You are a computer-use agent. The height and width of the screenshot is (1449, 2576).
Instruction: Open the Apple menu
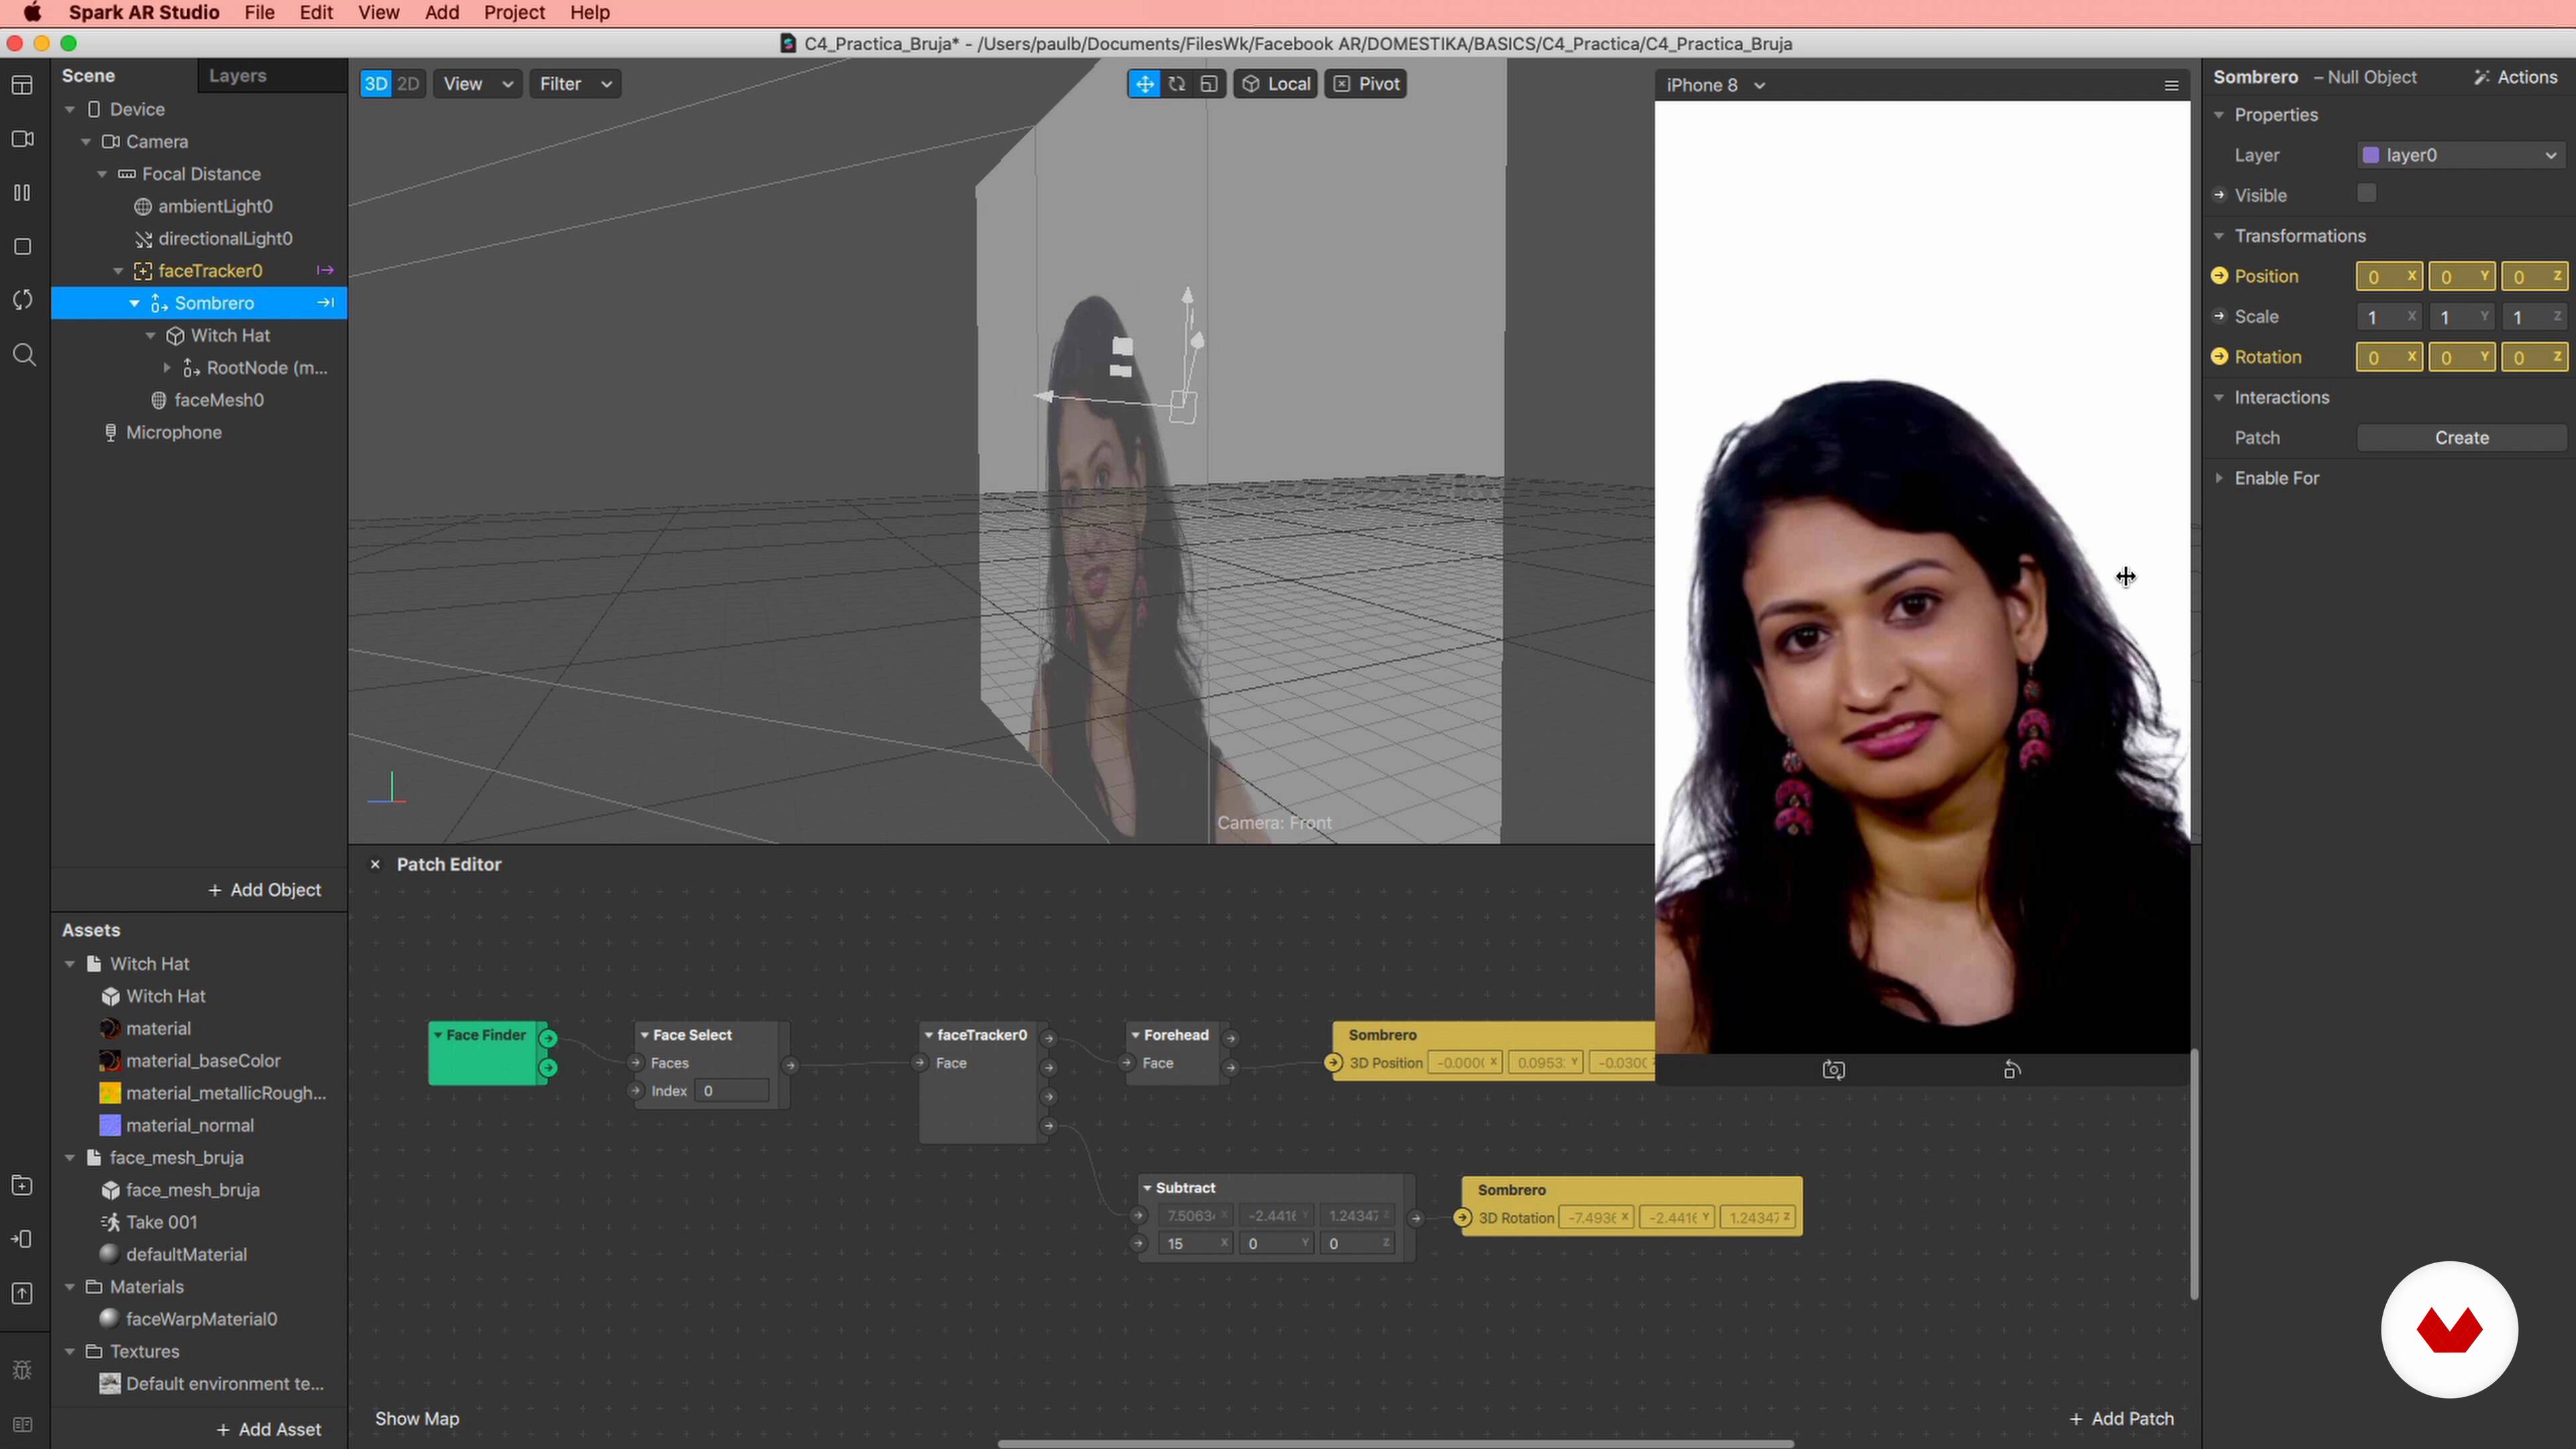[32, 13]
